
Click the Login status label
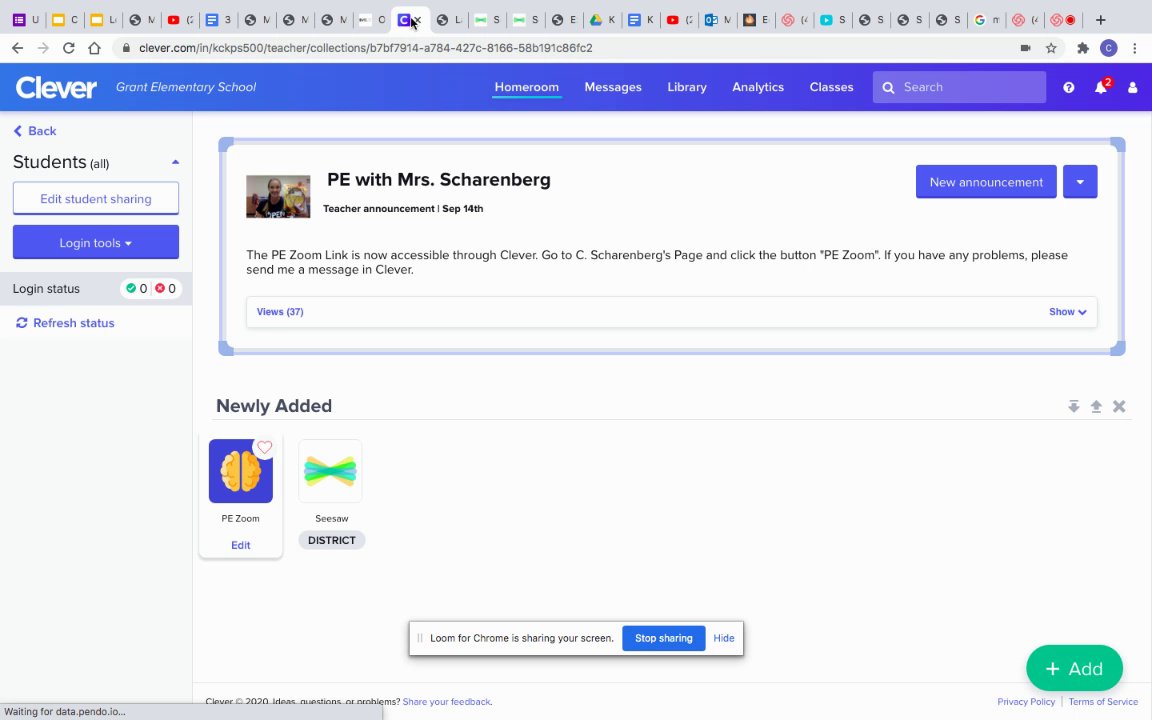point(46,289)
